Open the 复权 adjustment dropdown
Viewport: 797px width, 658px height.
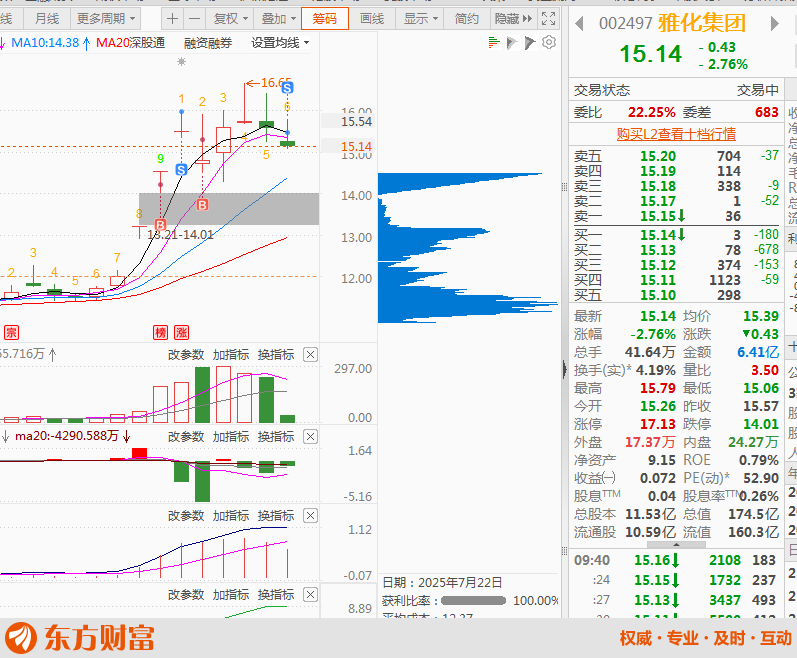pyautogui.click(x=230, y=19)
